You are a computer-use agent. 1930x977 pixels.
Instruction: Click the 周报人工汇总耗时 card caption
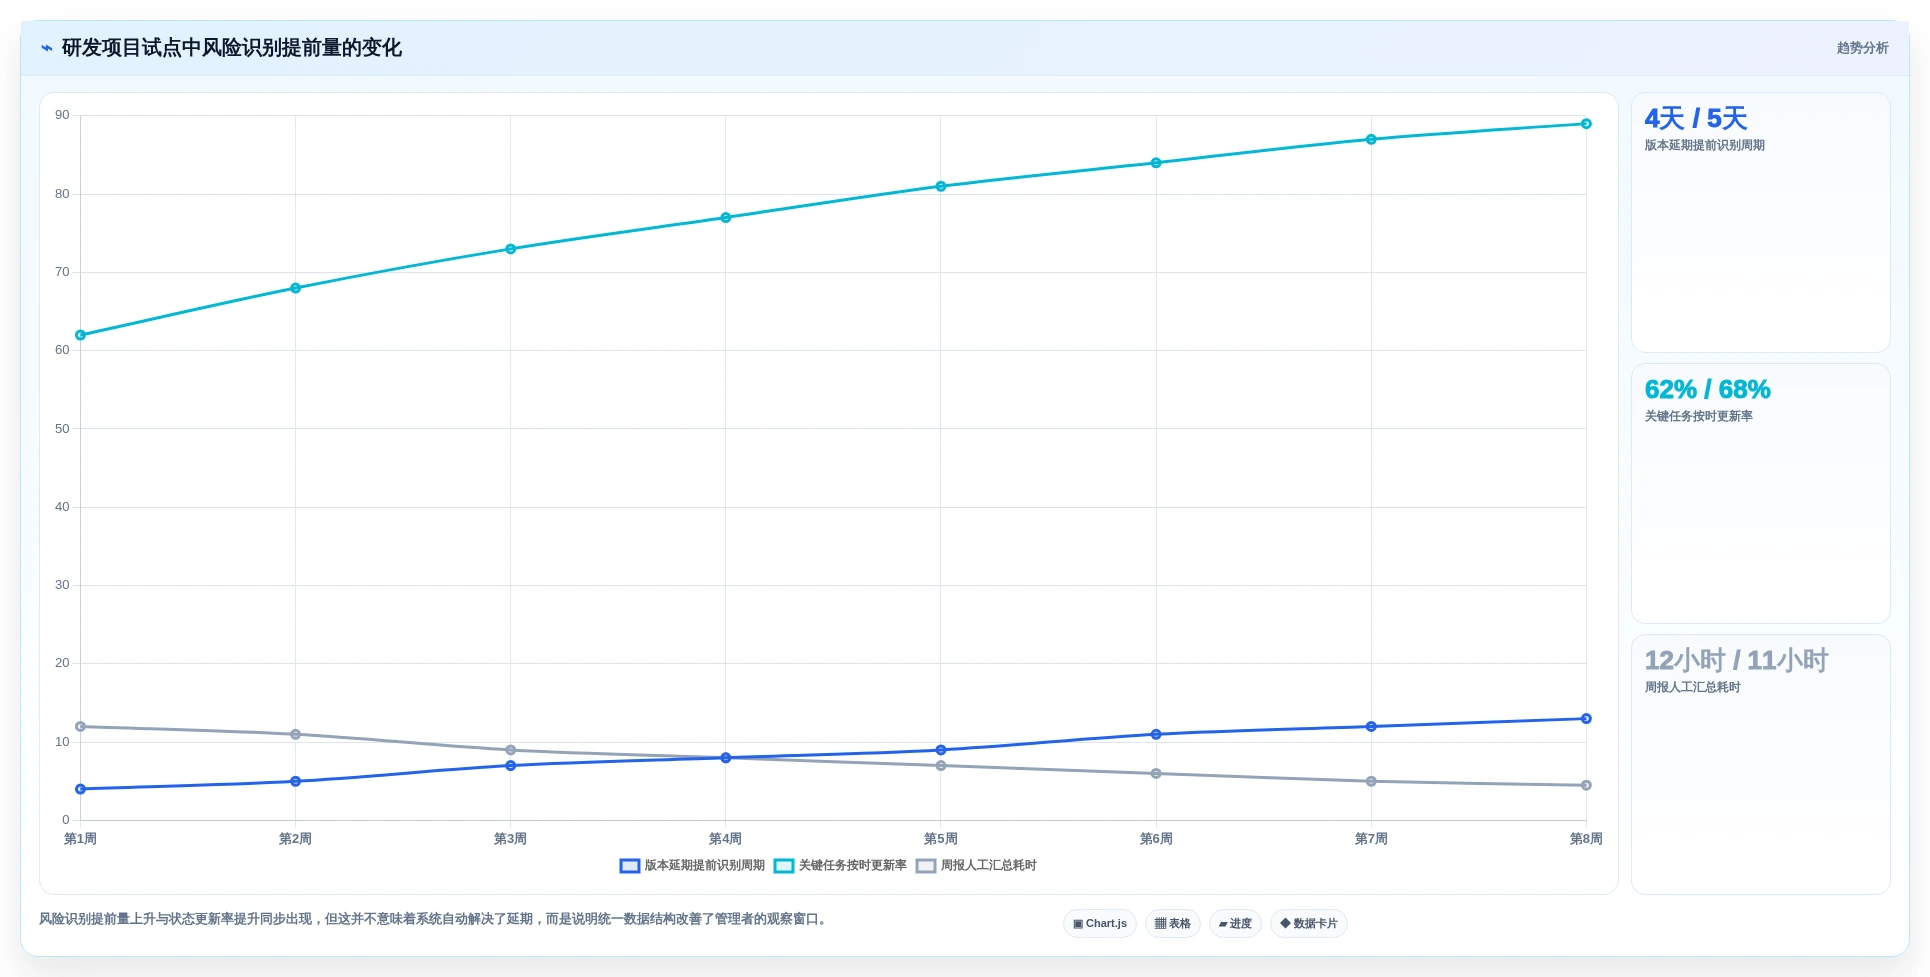click(x=1692, y=687)
